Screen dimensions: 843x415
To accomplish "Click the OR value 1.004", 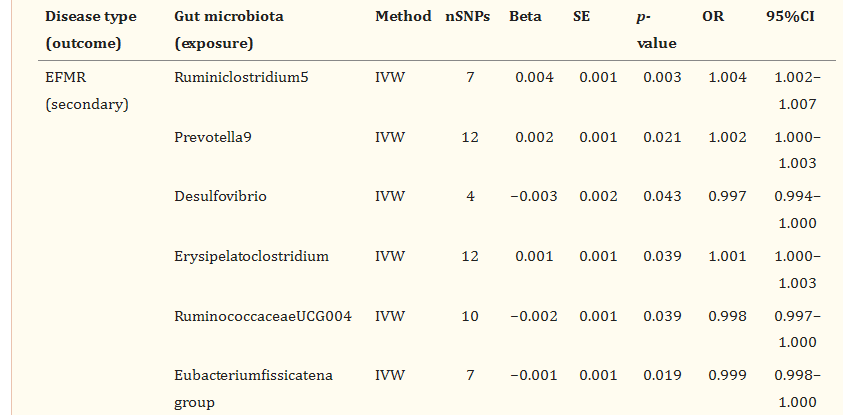I will coord(727,77).
